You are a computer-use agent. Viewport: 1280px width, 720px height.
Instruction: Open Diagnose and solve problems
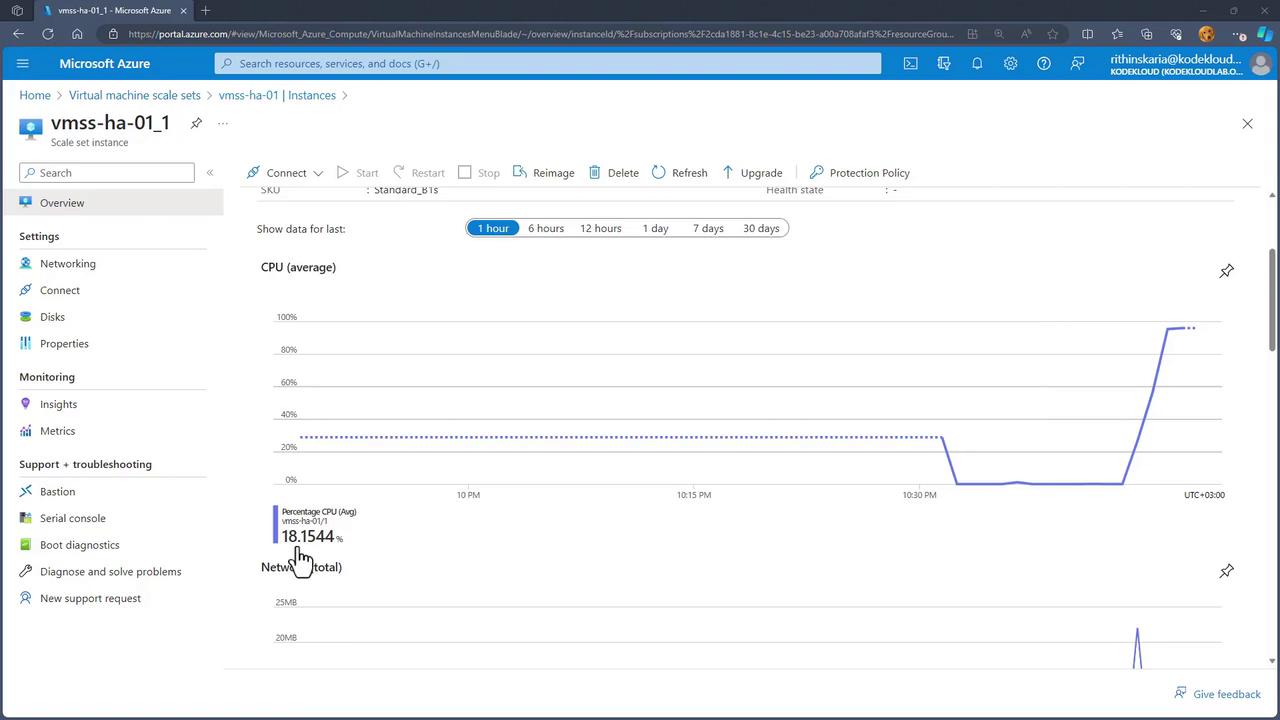[x=113, y=572]
